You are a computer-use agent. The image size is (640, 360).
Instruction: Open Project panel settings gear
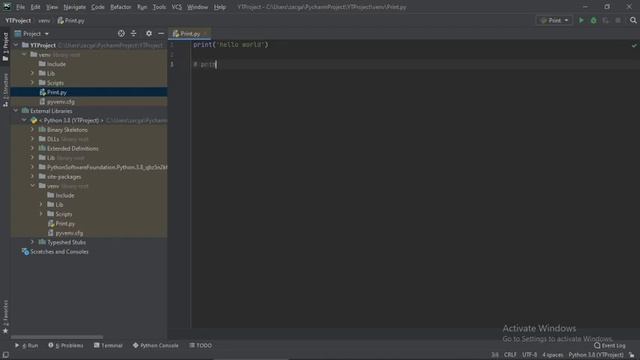[149, 33]
